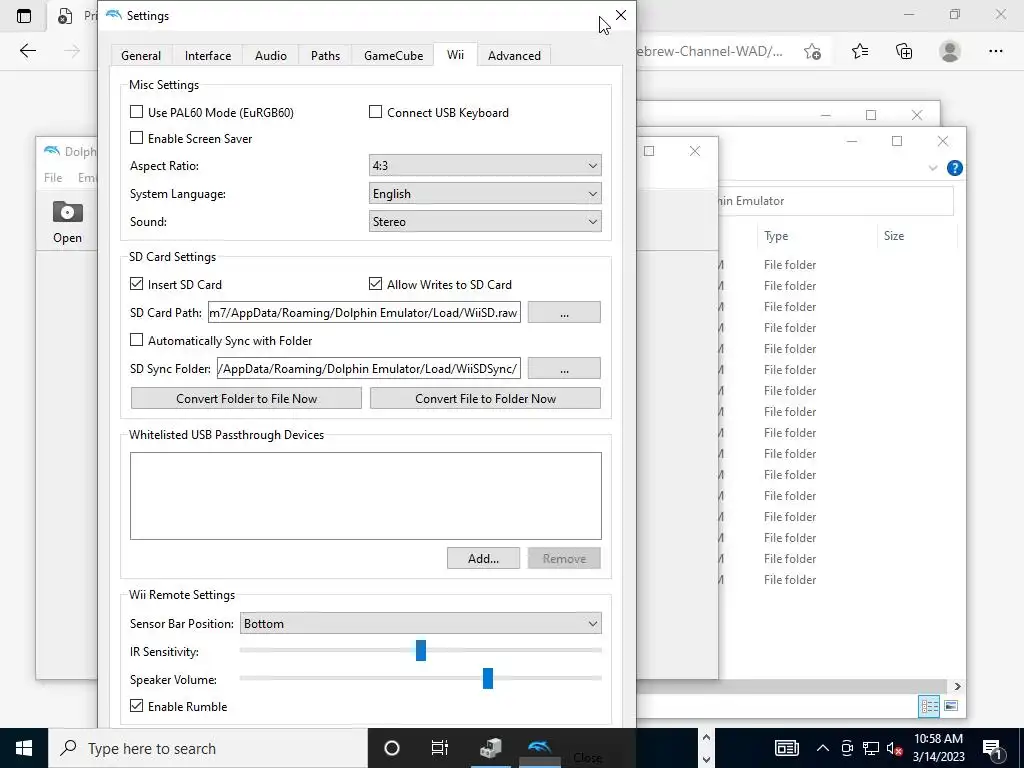Browse for SD Sync Folder with ellipsis button
This screenshot has height=768, width=1024.
564,368
